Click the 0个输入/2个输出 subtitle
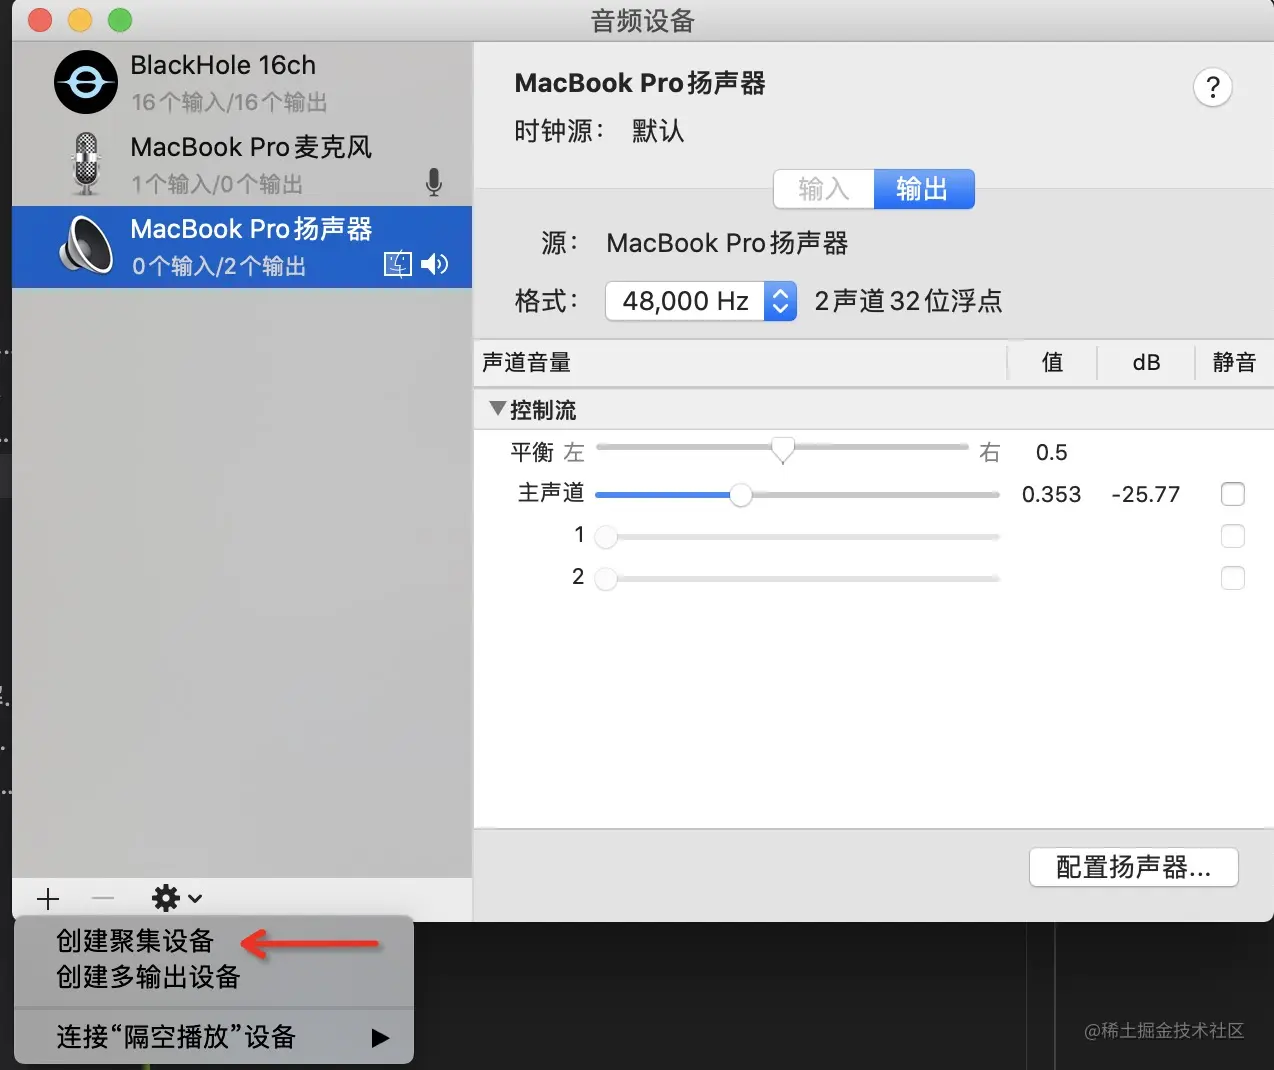 point(219,266)
